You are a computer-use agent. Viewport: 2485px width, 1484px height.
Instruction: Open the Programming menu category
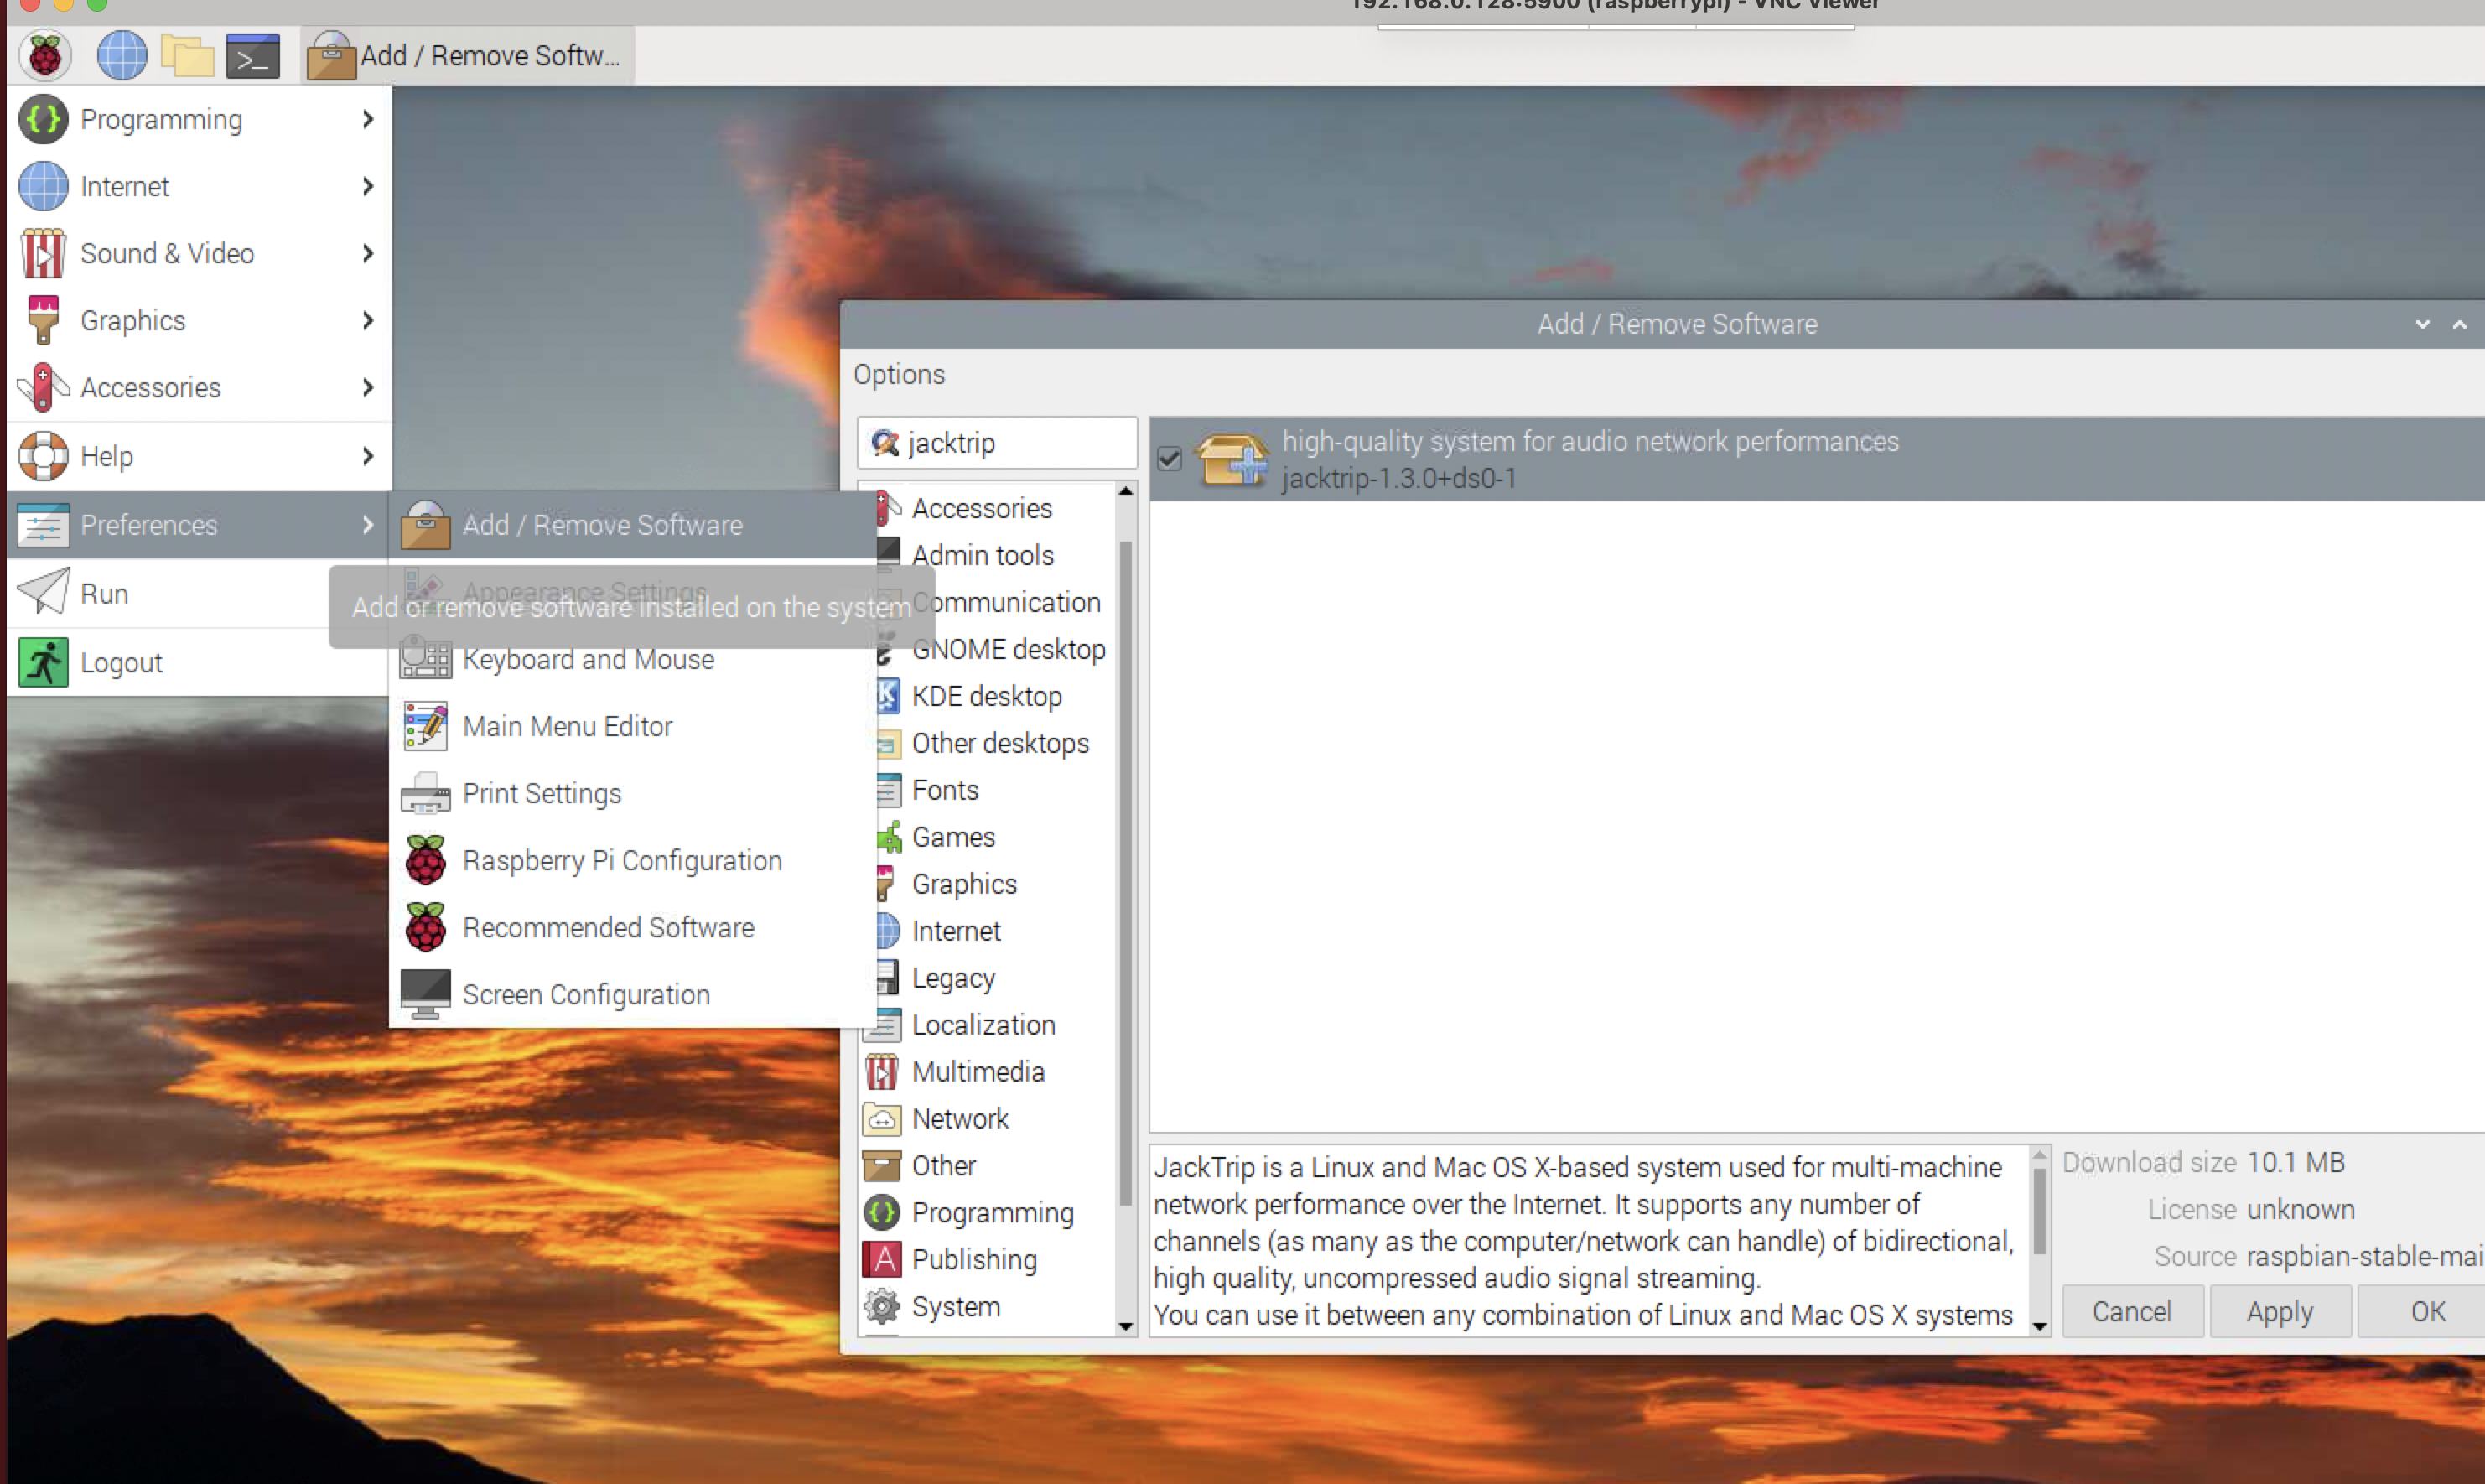tap(199, 119)
